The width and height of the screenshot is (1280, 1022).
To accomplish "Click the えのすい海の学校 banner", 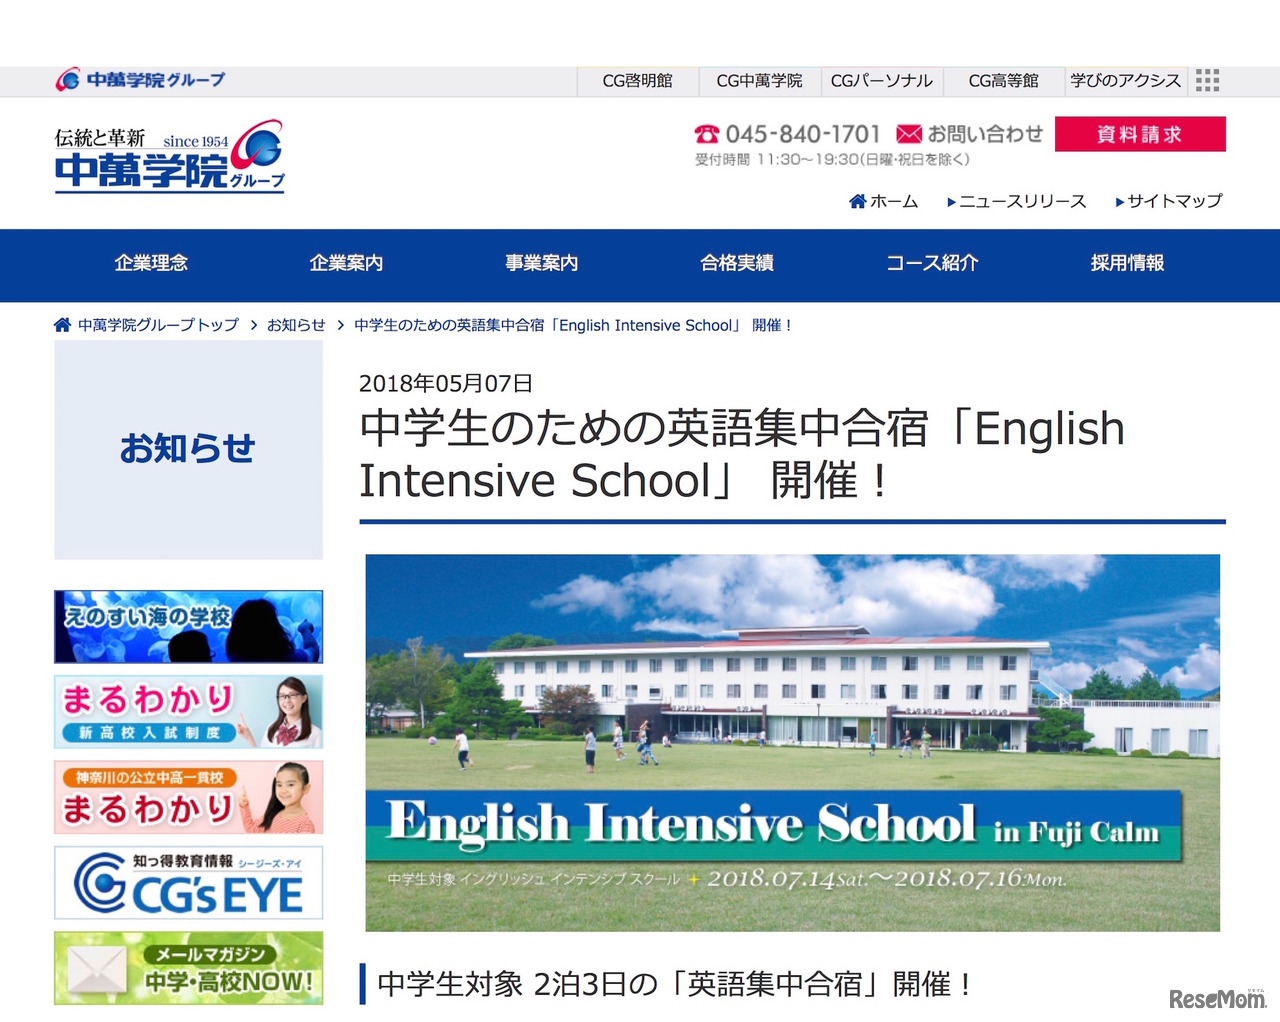I will 187,626.
